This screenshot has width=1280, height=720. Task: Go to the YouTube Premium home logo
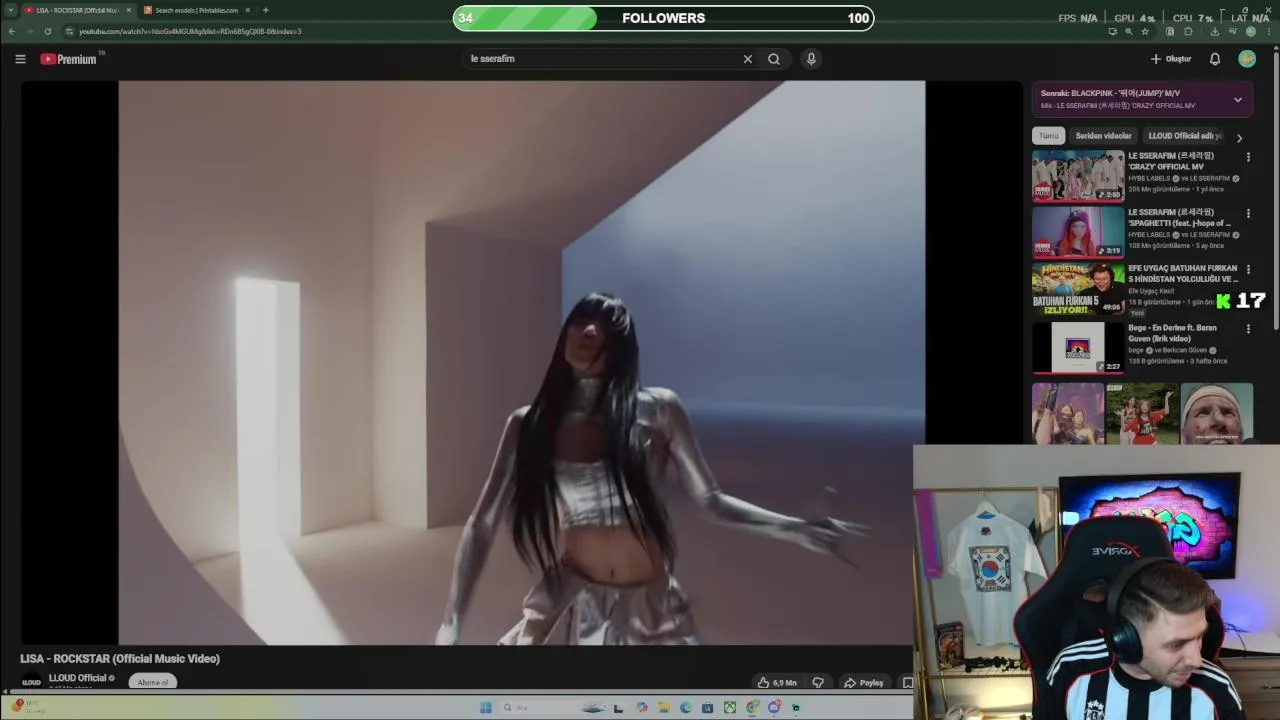point(68,59)
